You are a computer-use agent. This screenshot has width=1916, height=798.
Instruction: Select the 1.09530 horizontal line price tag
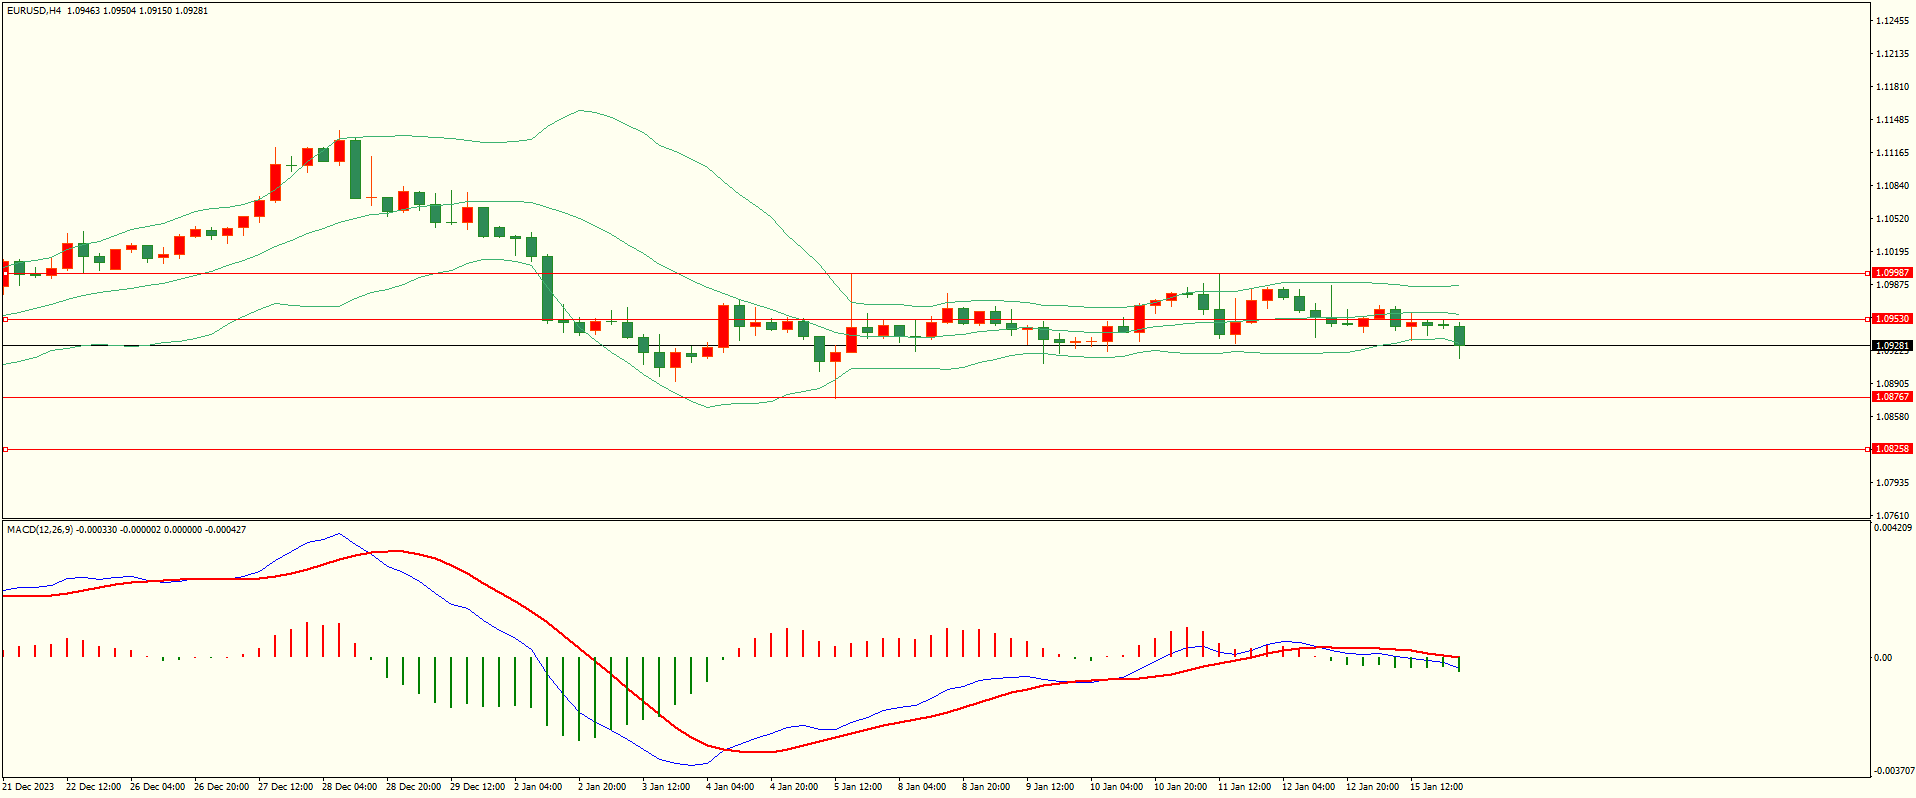tap(1891, 319)
